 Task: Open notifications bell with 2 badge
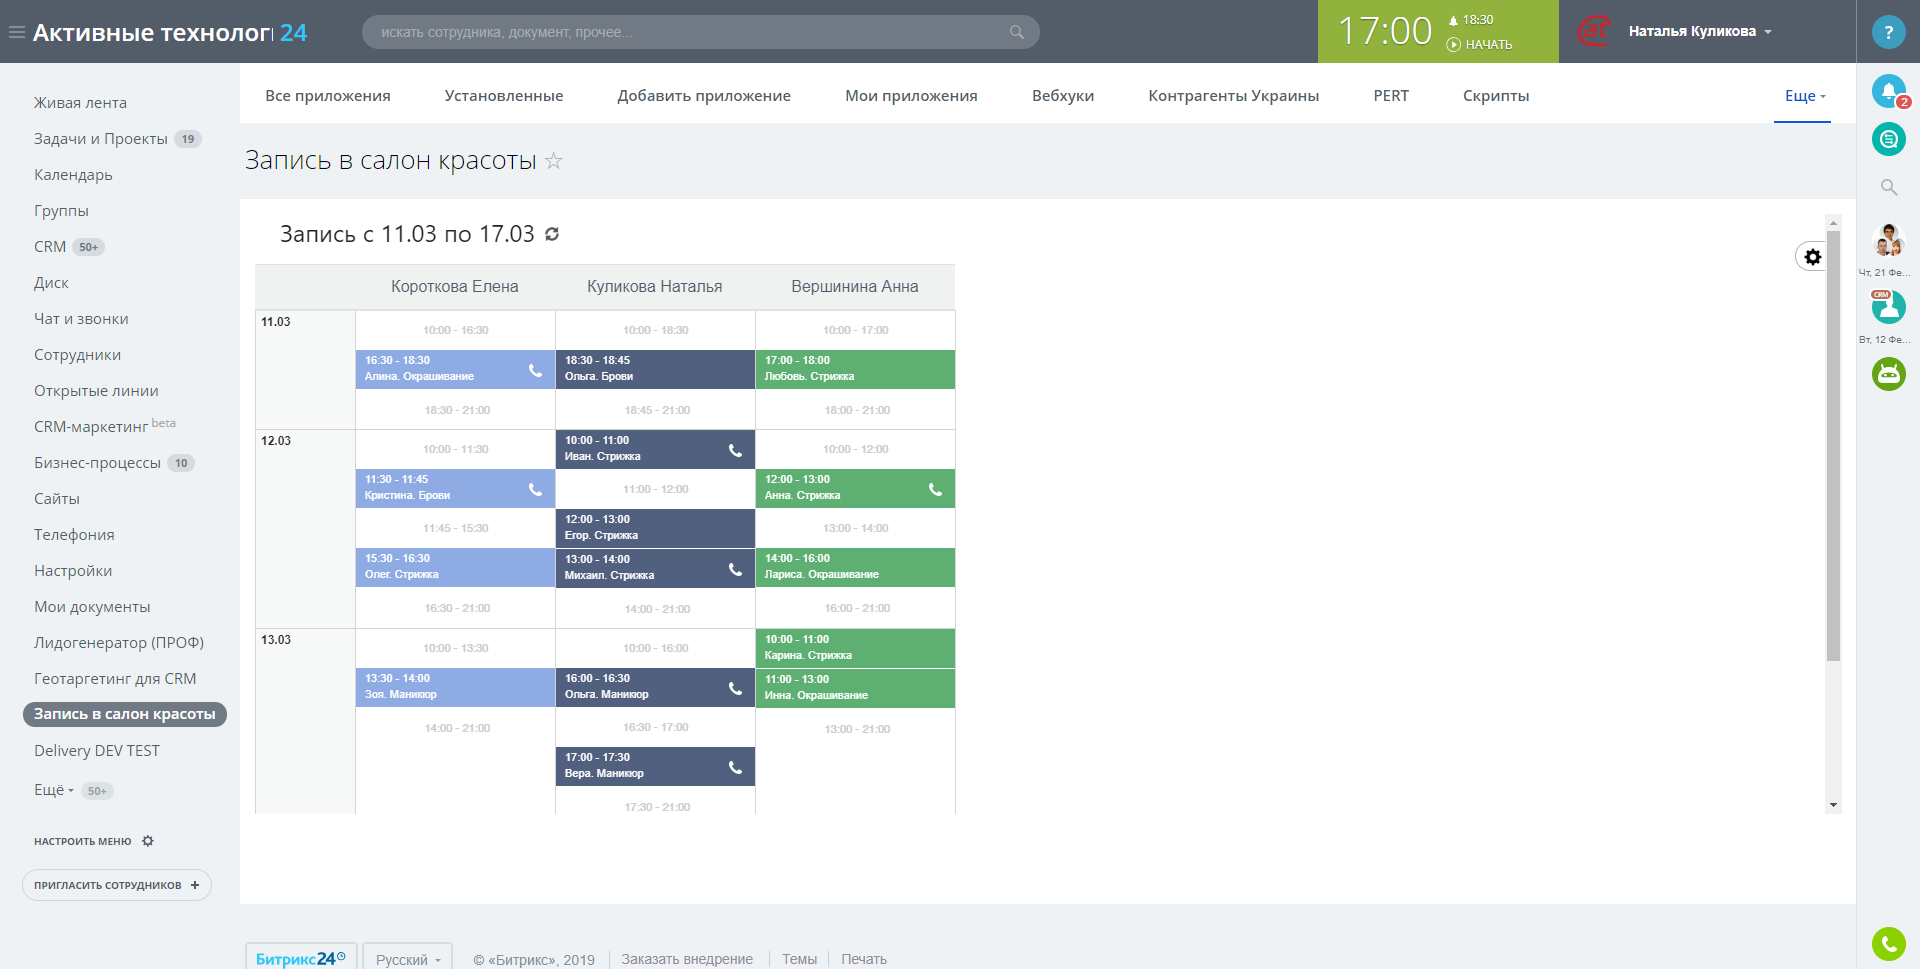[1888, 92]
